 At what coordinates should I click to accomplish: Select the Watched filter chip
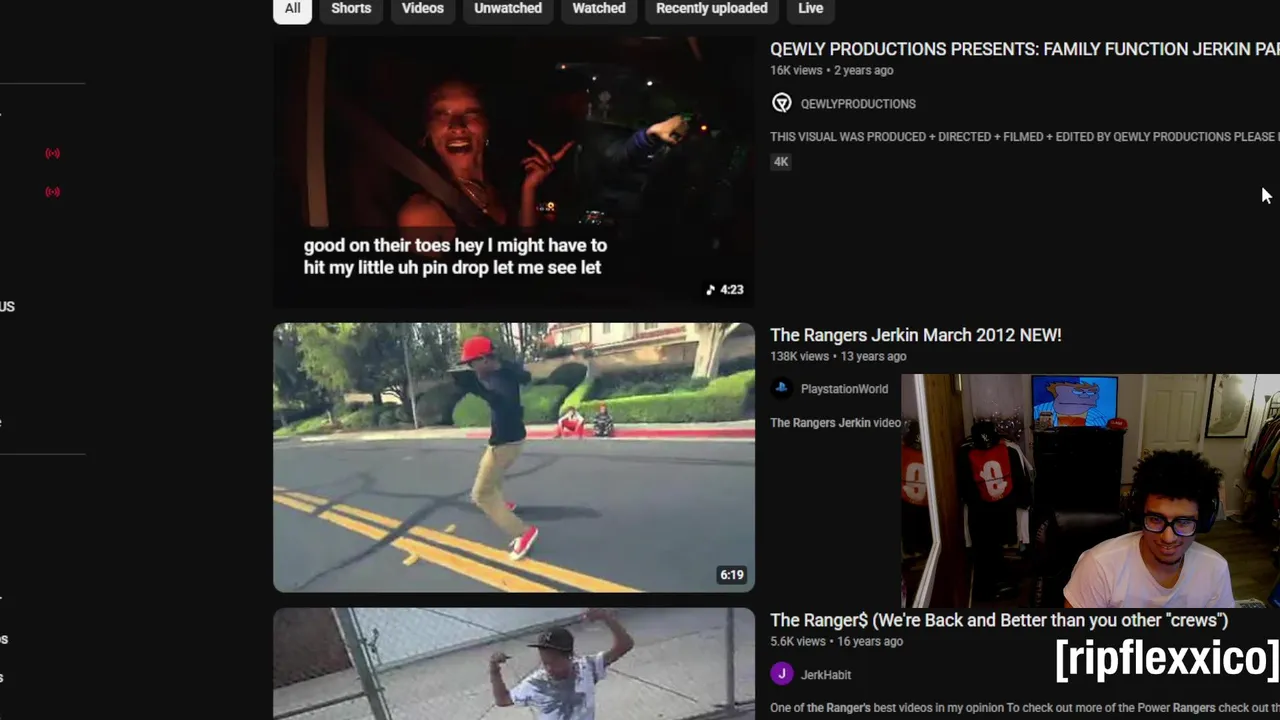[599, 9]
